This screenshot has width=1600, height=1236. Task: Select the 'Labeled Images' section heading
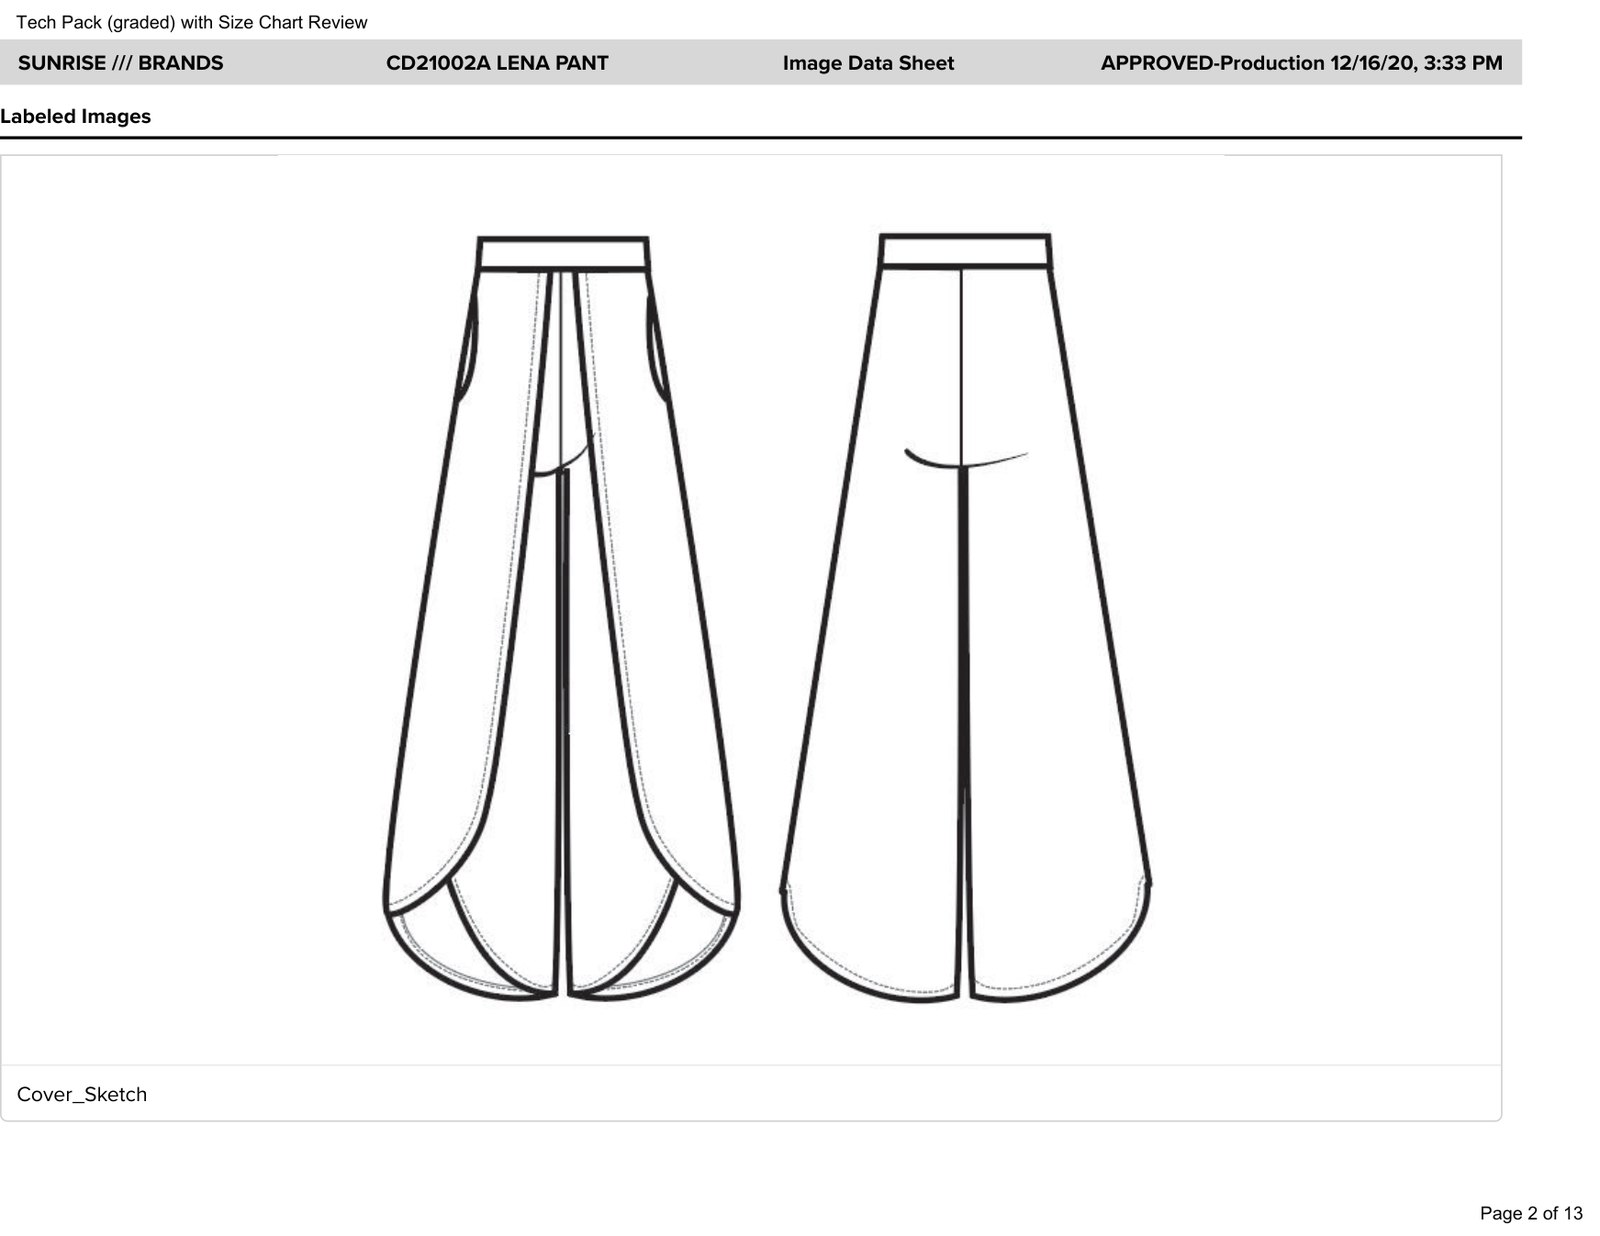[x=76, y=116]
